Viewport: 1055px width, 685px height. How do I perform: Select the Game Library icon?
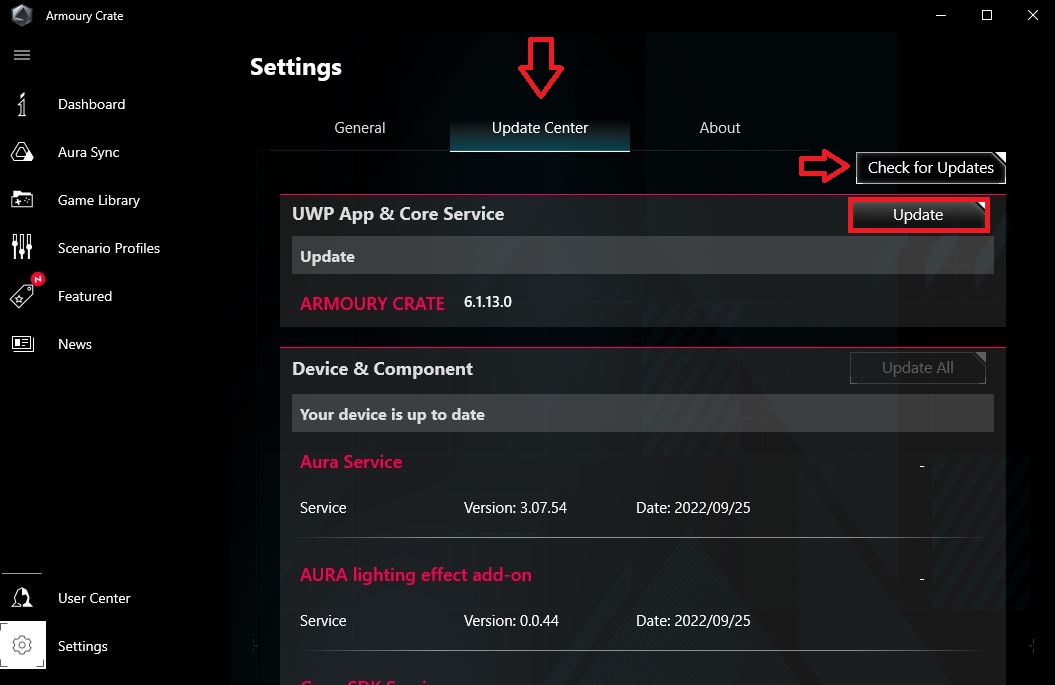point(22,200)
